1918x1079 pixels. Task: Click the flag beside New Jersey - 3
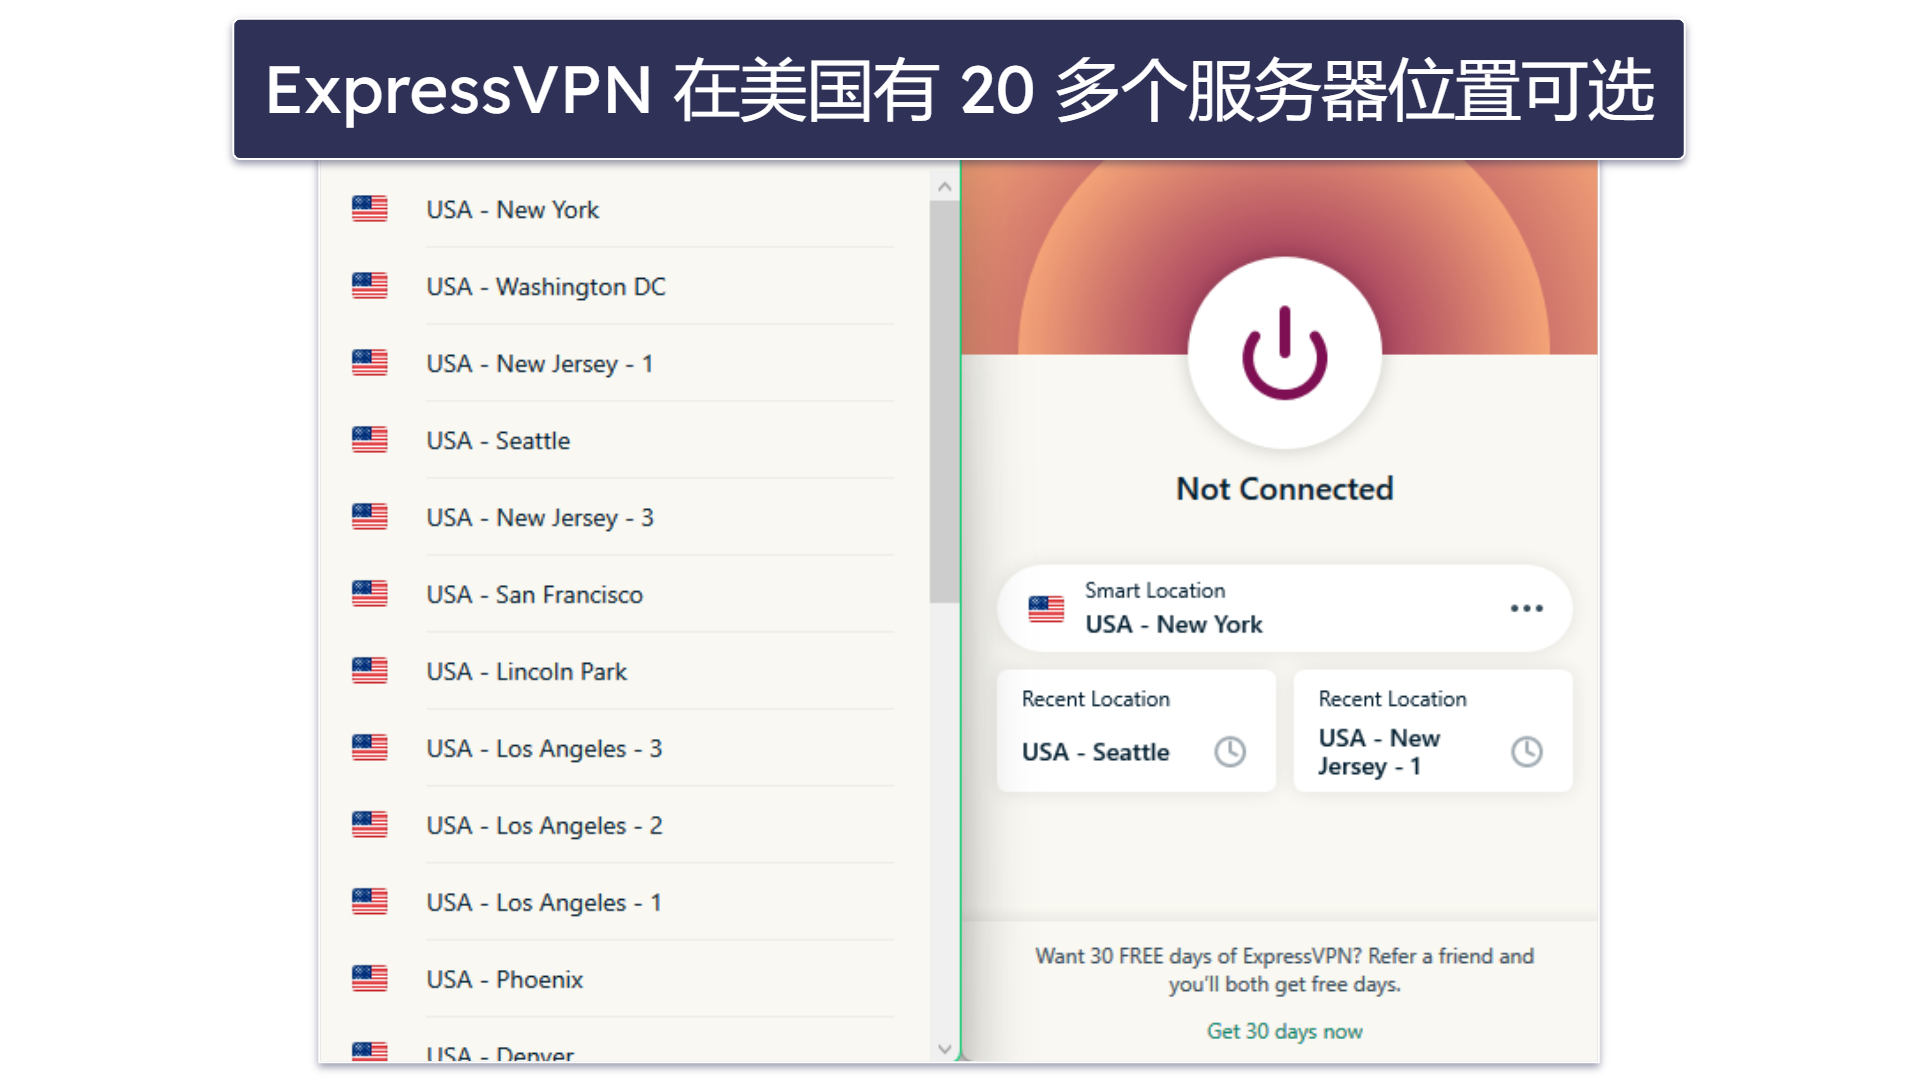(x=369, y=517)
